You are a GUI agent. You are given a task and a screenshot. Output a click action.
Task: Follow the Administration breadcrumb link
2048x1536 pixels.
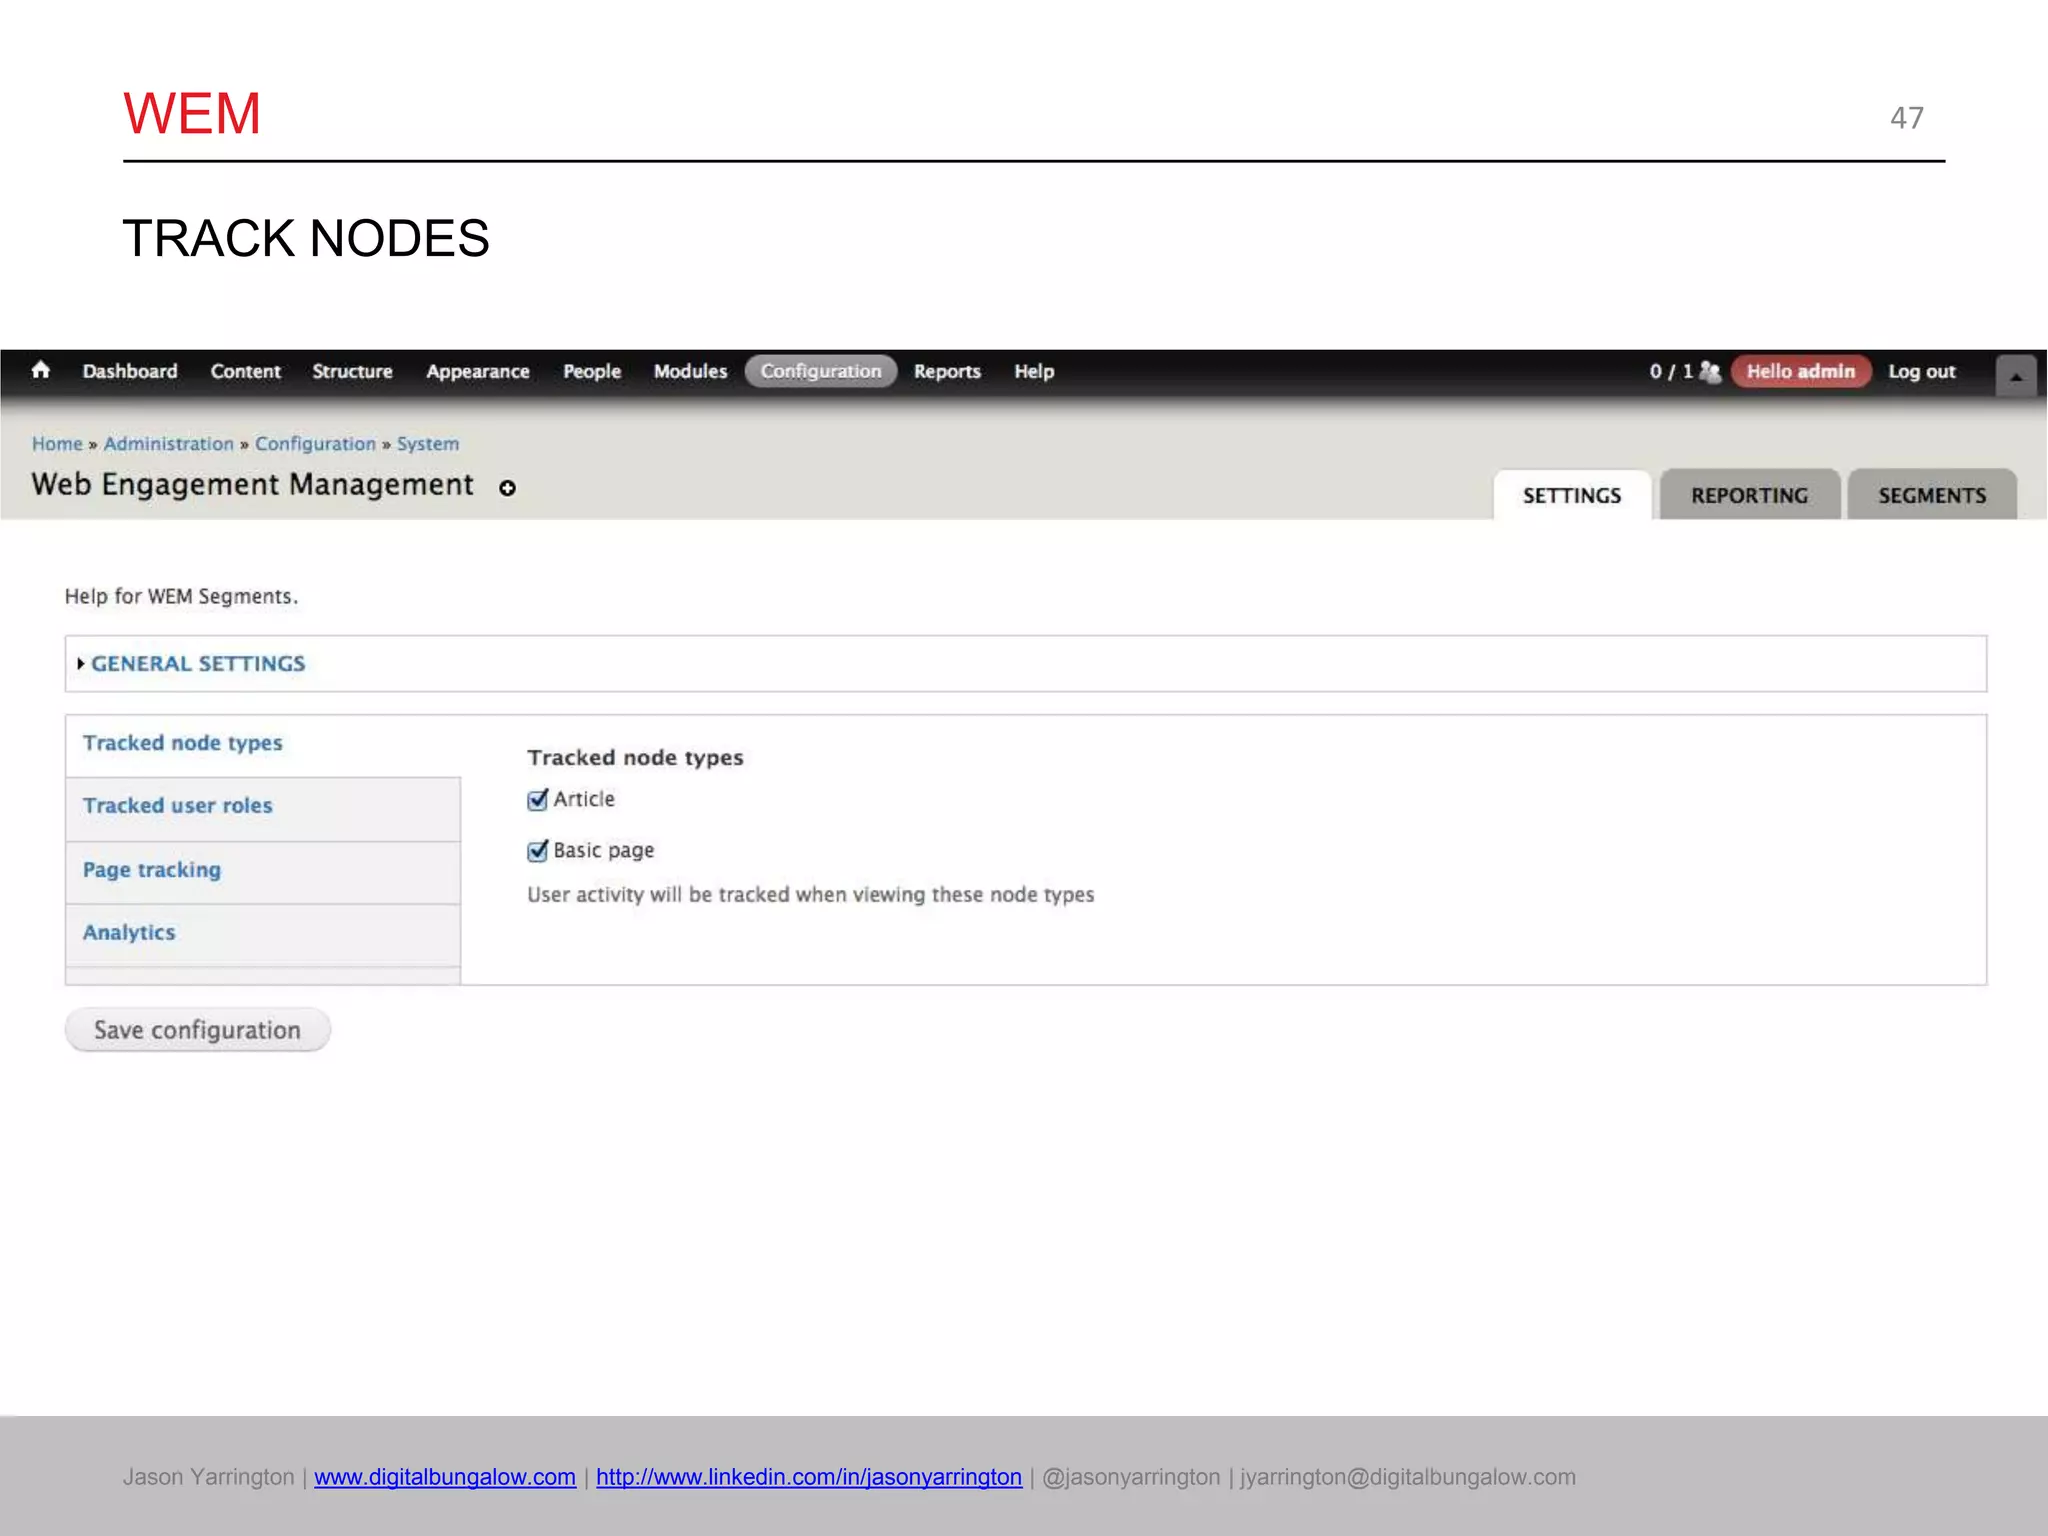(168, 444)
